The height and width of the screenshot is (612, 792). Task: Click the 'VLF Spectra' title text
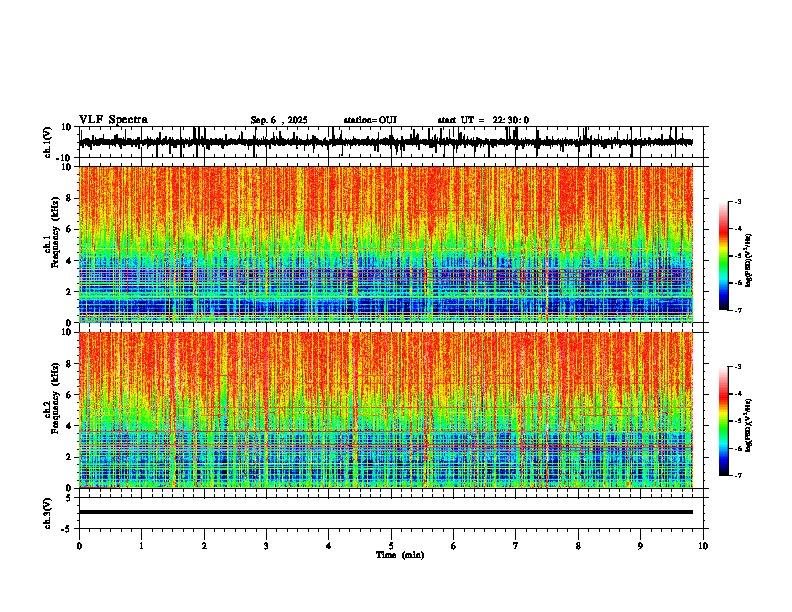tap(113, 120)
